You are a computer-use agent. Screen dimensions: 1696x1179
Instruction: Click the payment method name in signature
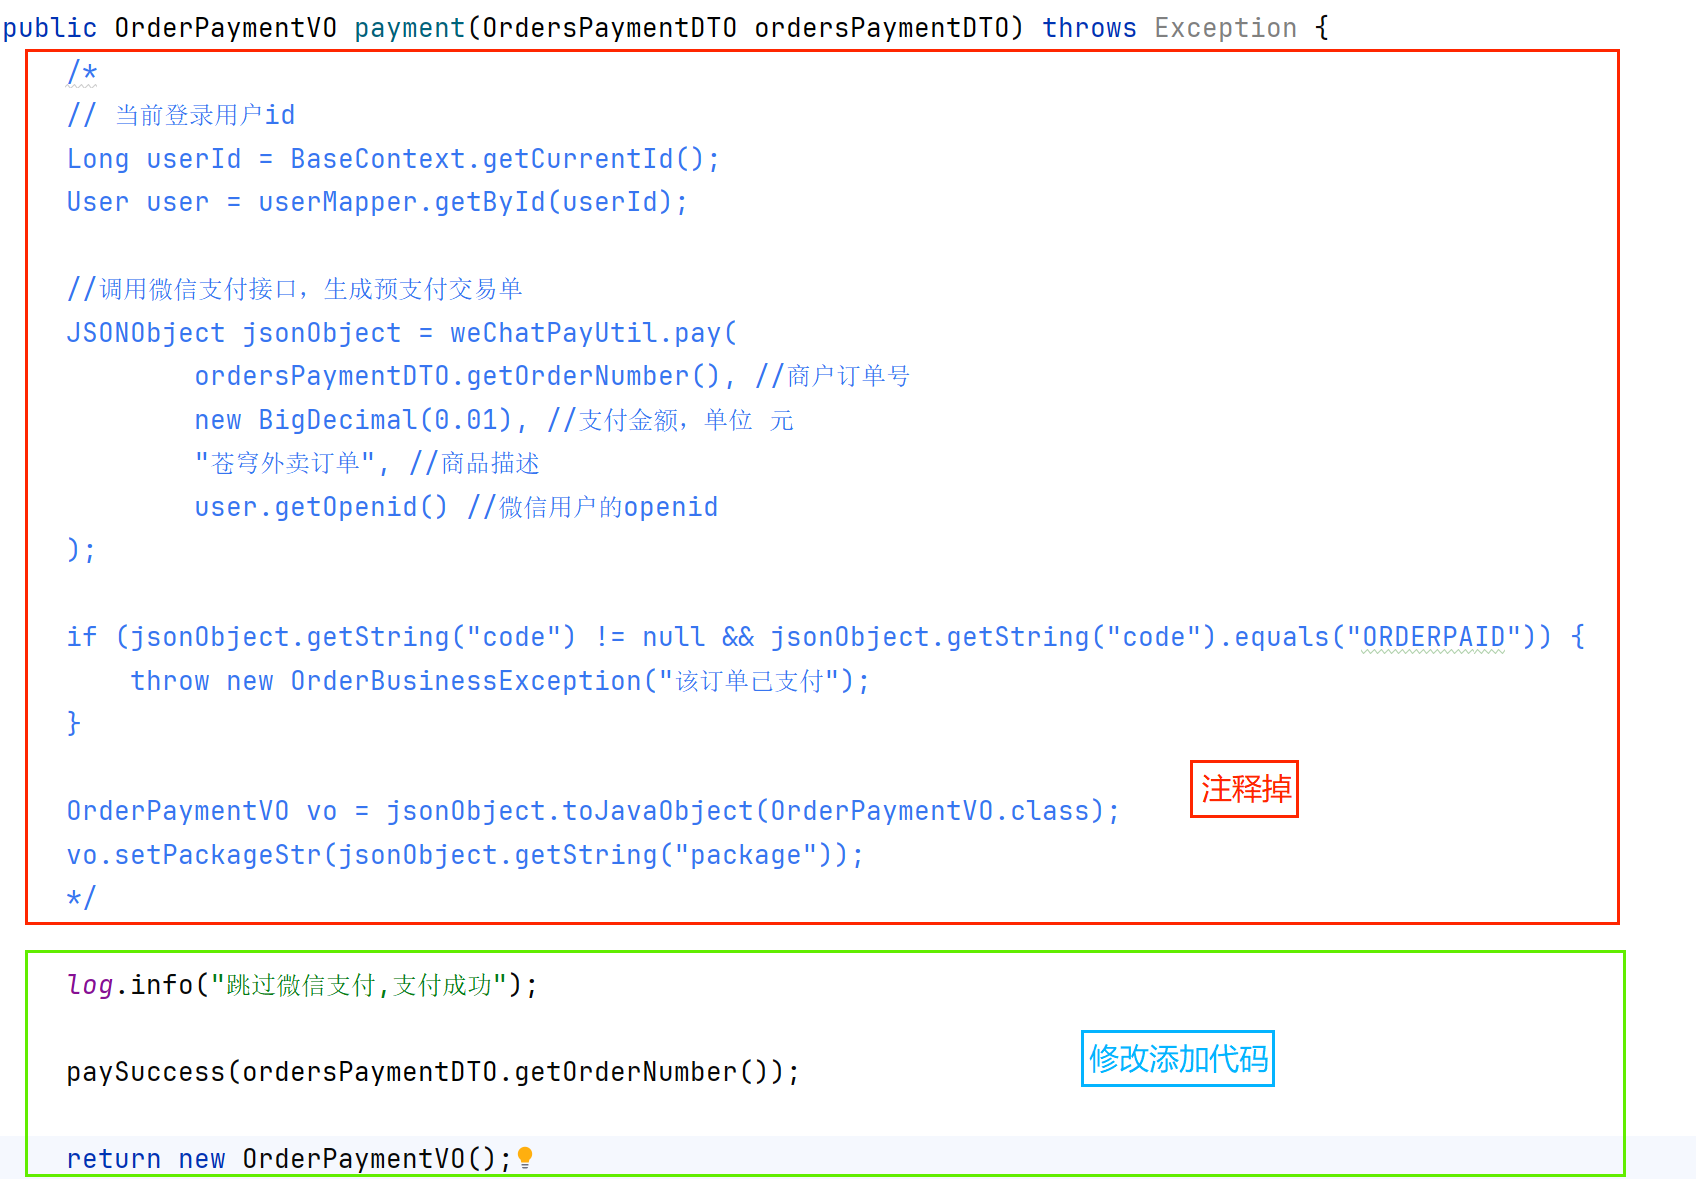click(x=410, y=28)
